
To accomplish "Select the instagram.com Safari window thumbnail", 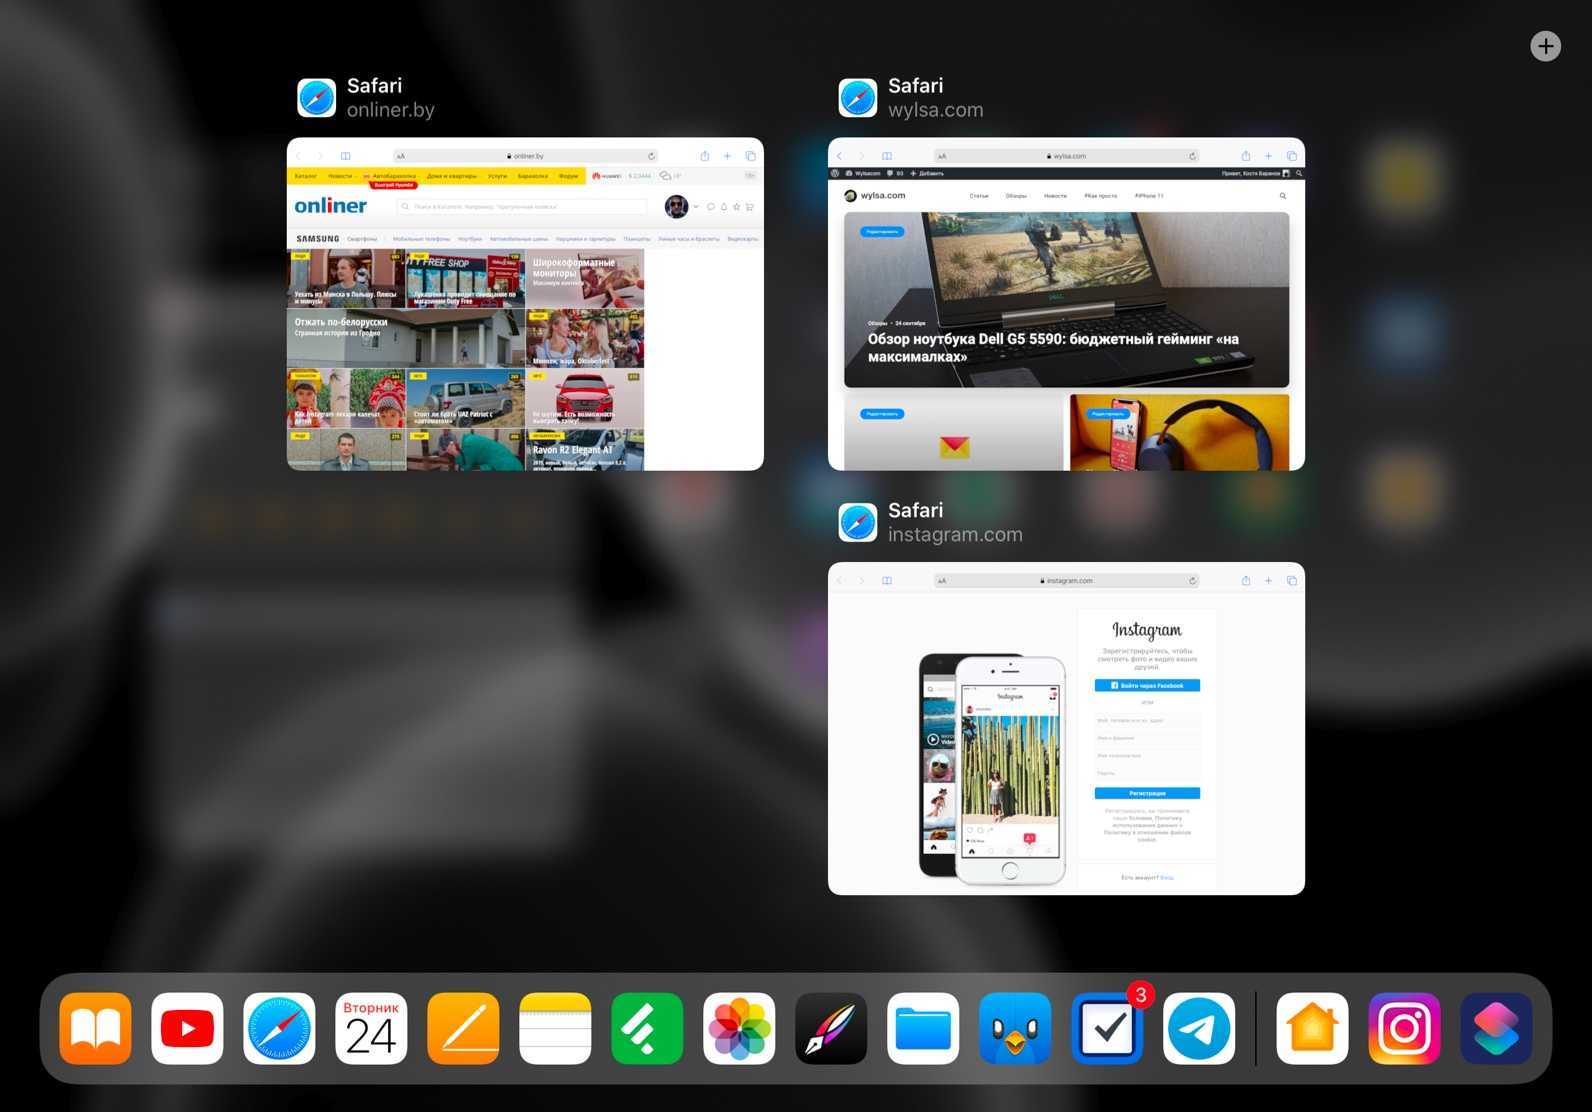I will [x=1066, y=728].
